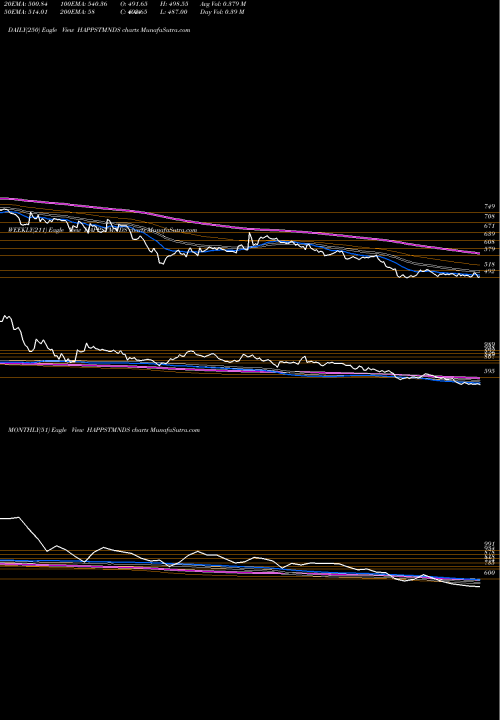Image resolution: width=500 pixels, height=720 pixels.
Task: Click the DAILY(250) Eagle View chart title
Action: pyautogui.click(x=99, y=30)
